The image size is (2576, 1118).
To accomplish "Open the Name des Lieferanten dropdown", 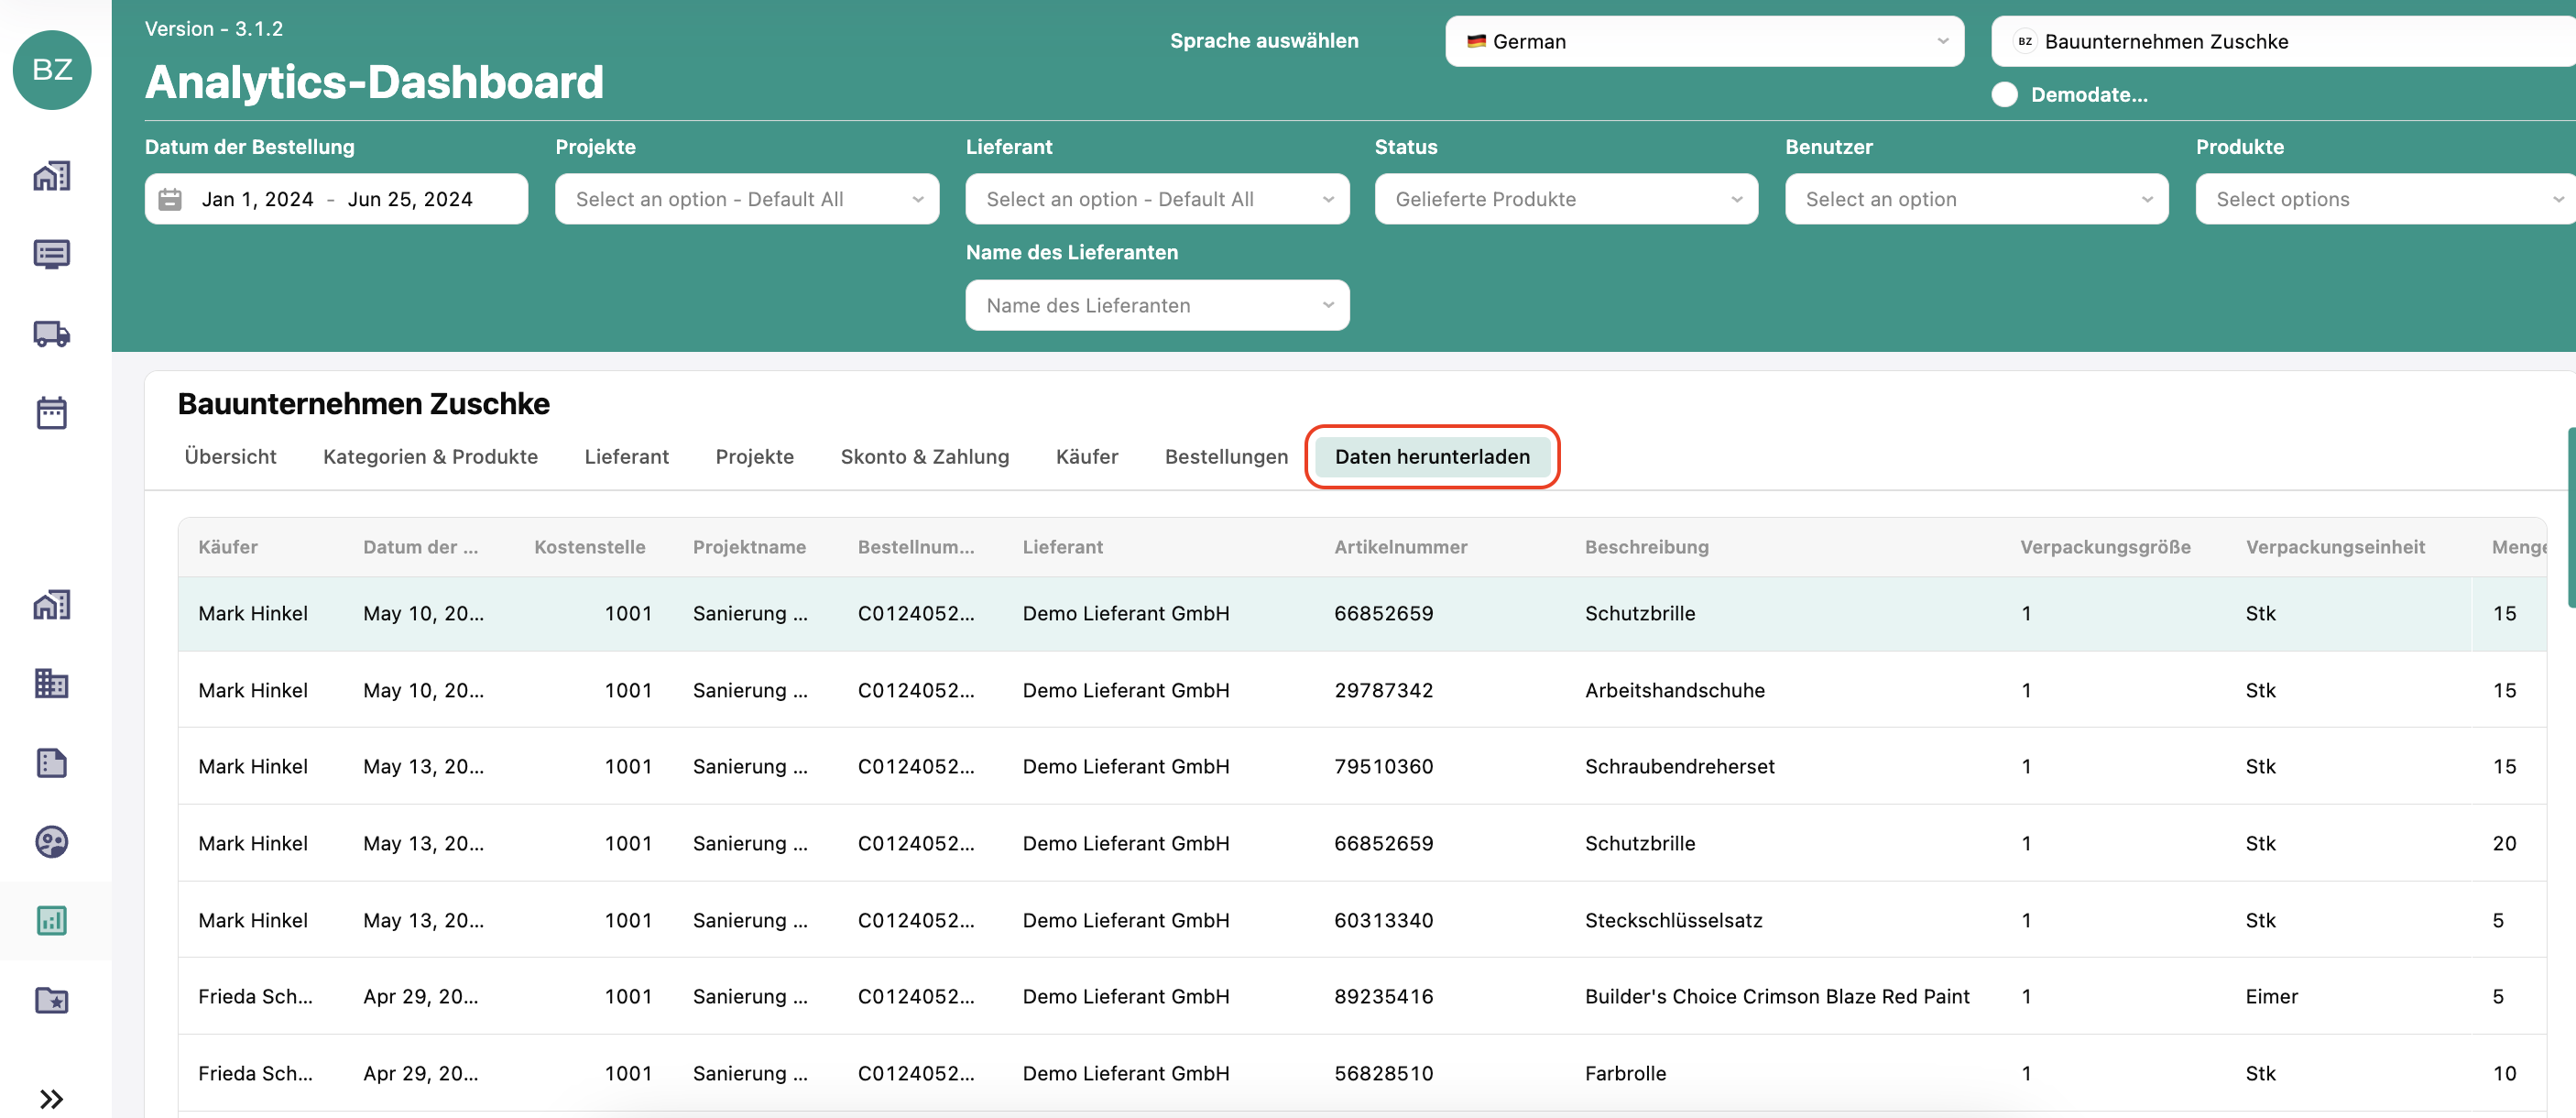I will point(1157,305).
